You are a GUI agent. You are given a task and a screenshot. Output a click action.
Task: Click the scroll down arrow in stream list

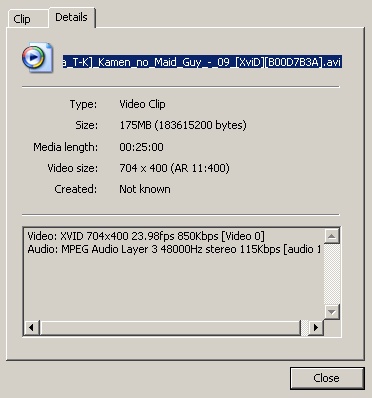tap(331, 312)
